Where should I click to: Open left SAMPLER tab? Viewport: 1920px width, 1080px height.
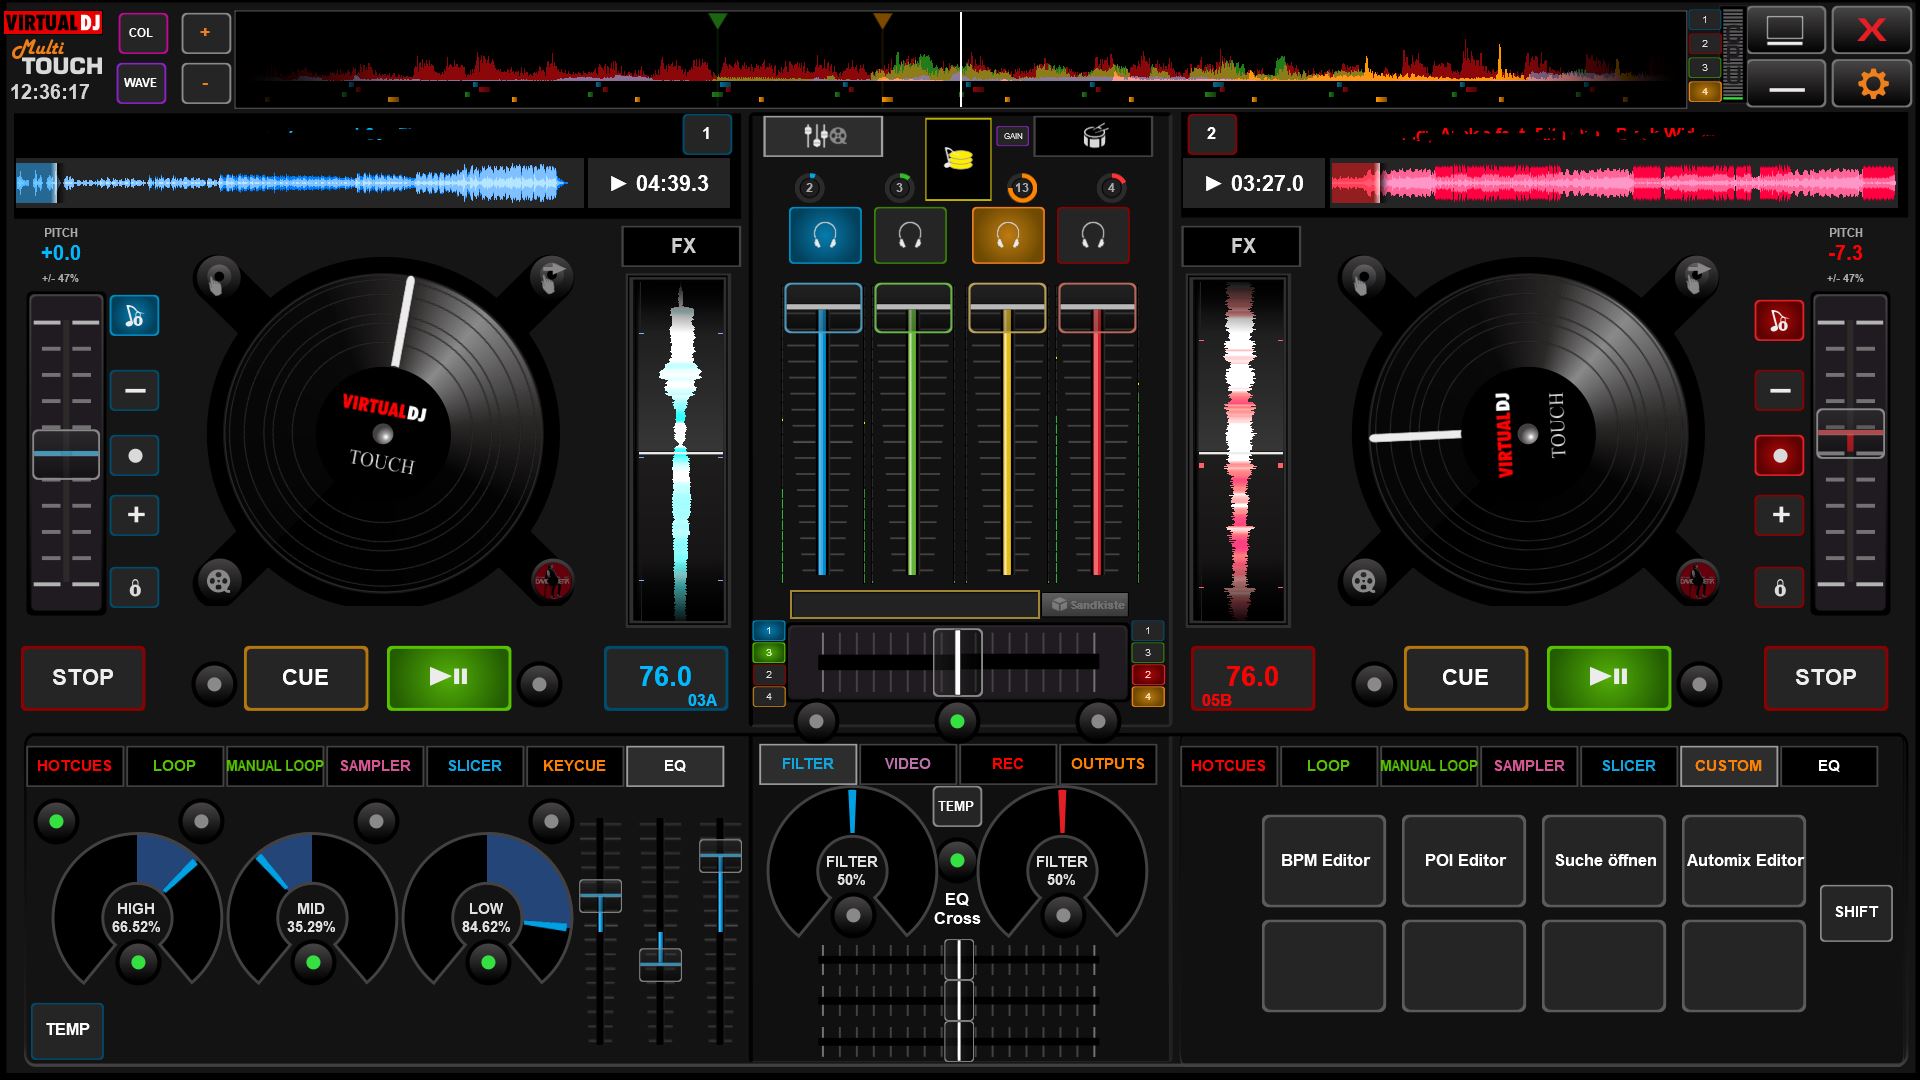coord(375,766)
